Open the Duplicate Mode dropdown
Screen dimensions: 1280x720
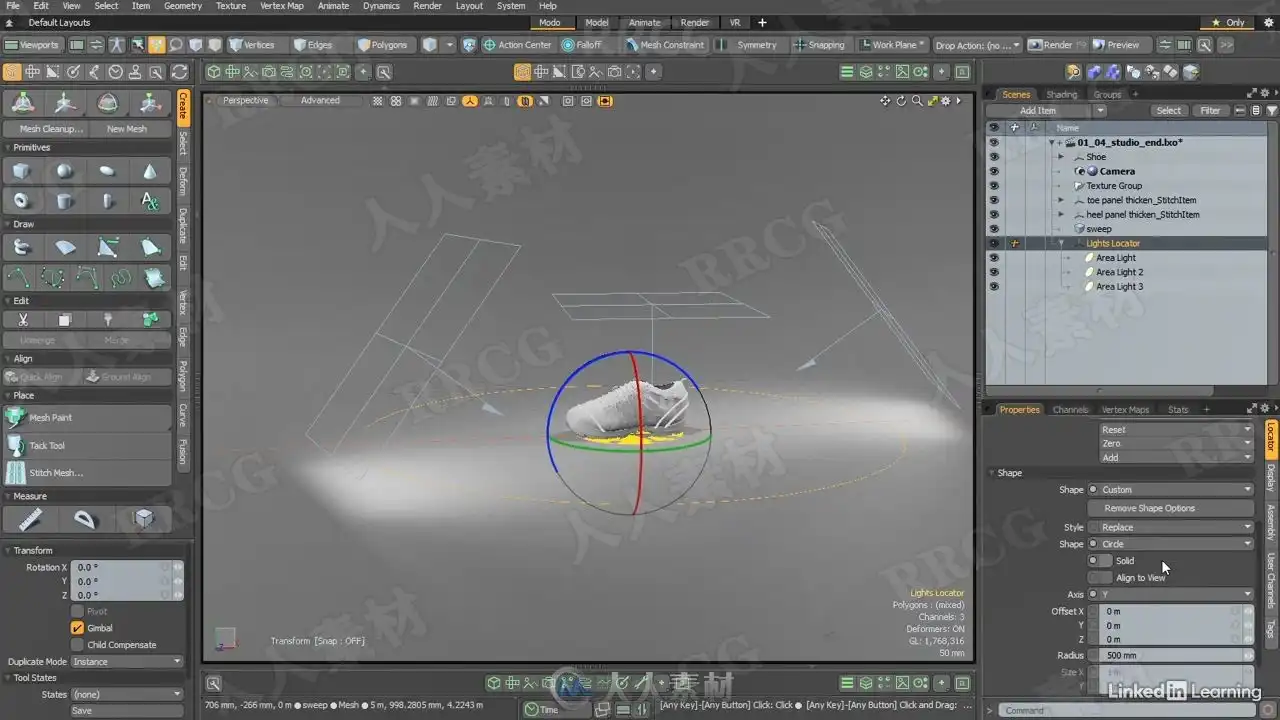[127, 662]
